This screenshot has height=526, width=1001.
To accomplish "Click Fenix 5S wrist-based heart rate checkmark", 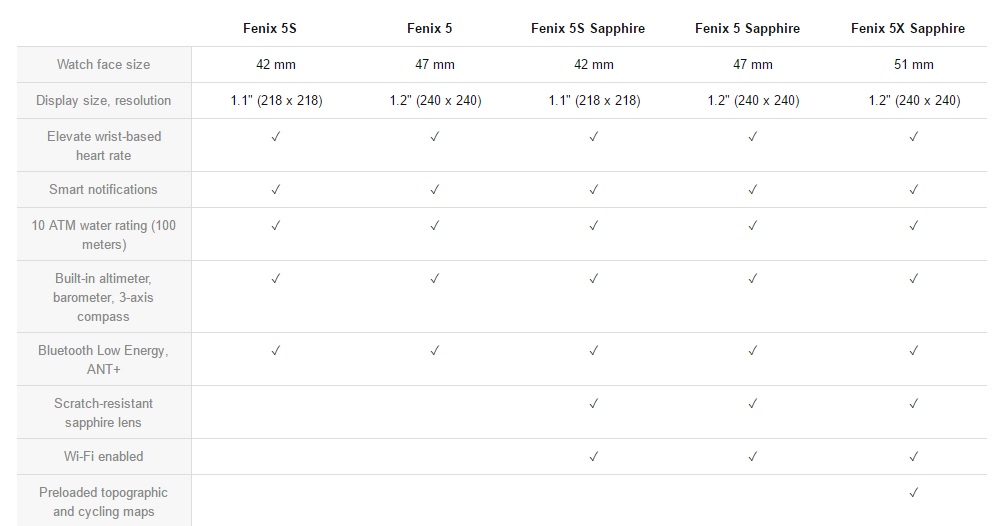I will click(x=276, y=136).
